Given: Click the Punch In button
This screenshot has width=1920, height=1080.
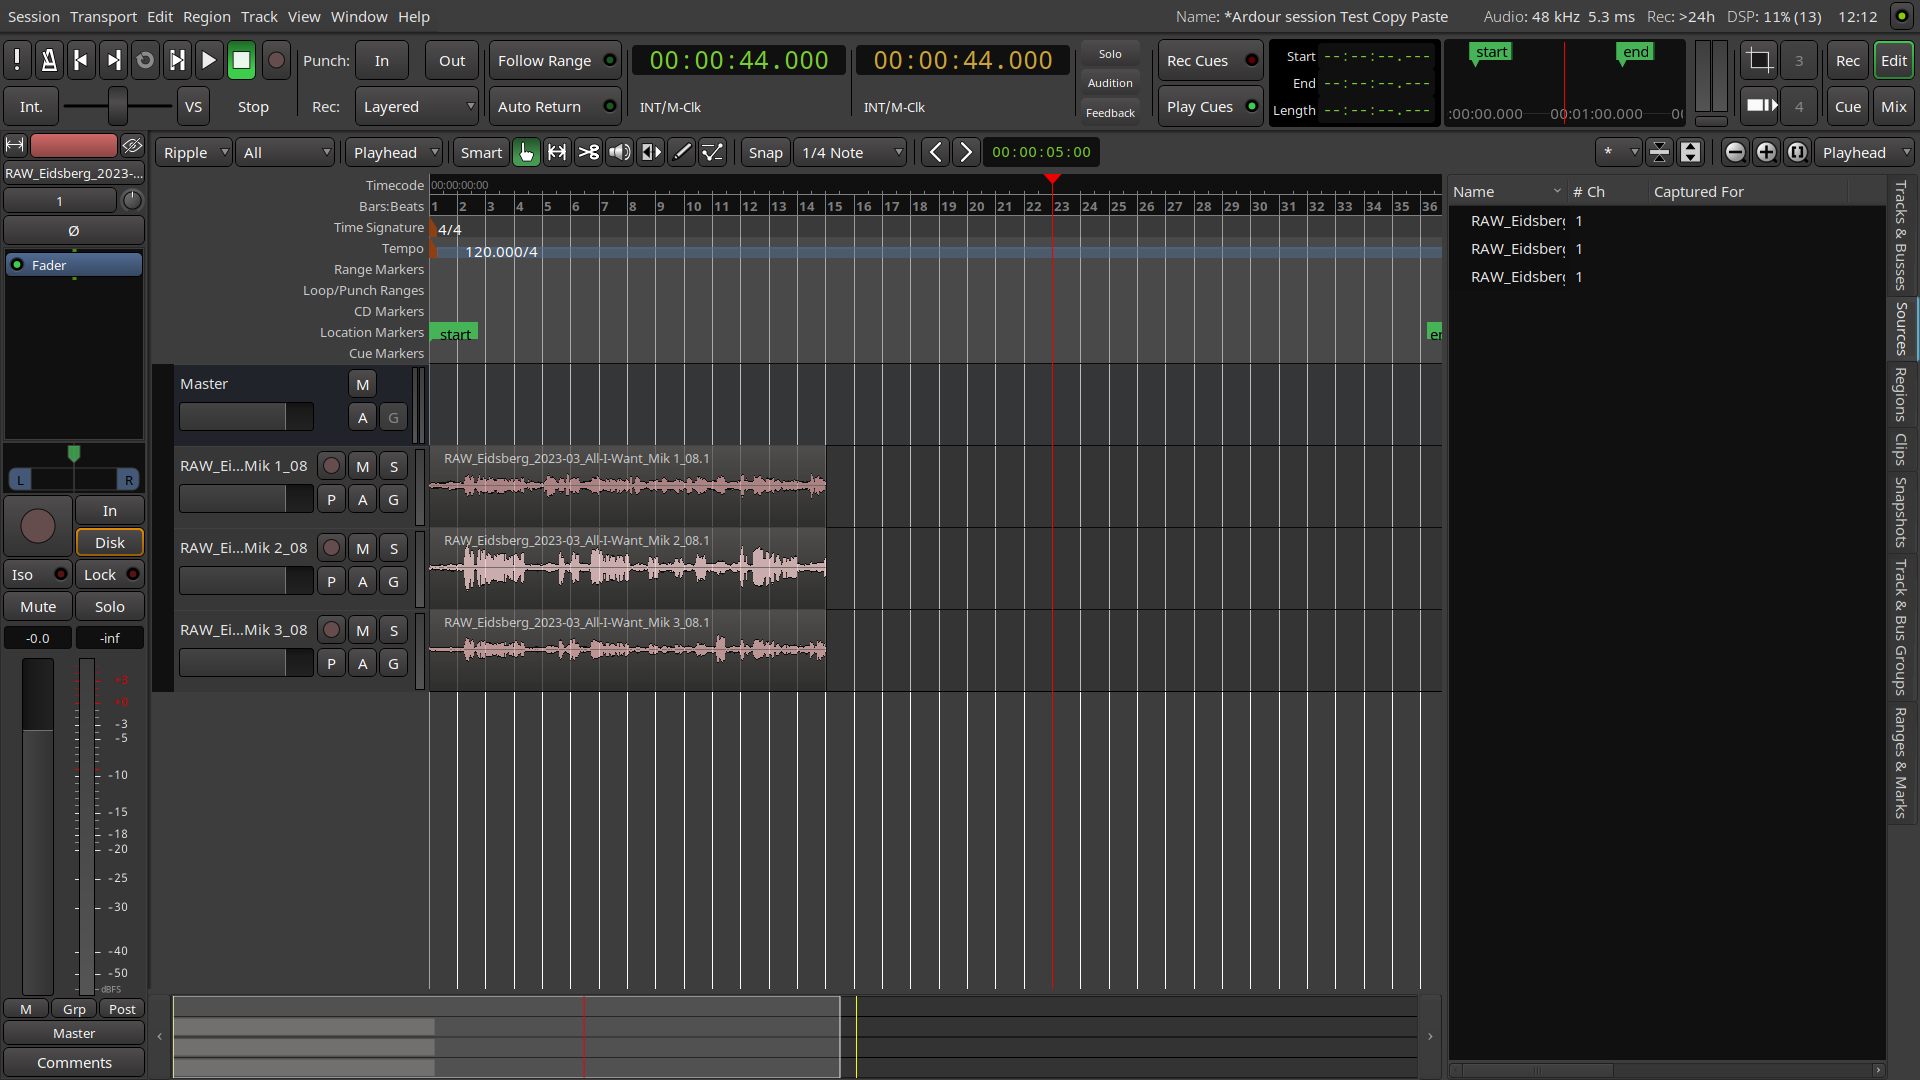Looking at the screenshot, I should (382, 61).
